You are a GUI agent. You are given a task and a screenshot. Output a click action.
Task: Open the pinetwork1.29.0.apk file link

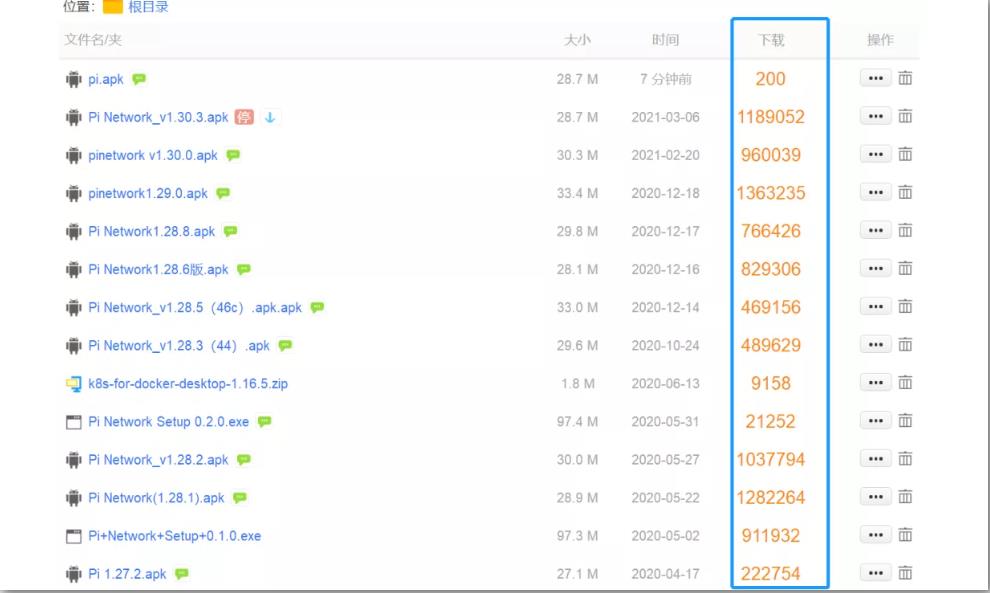tap(148, 193)
